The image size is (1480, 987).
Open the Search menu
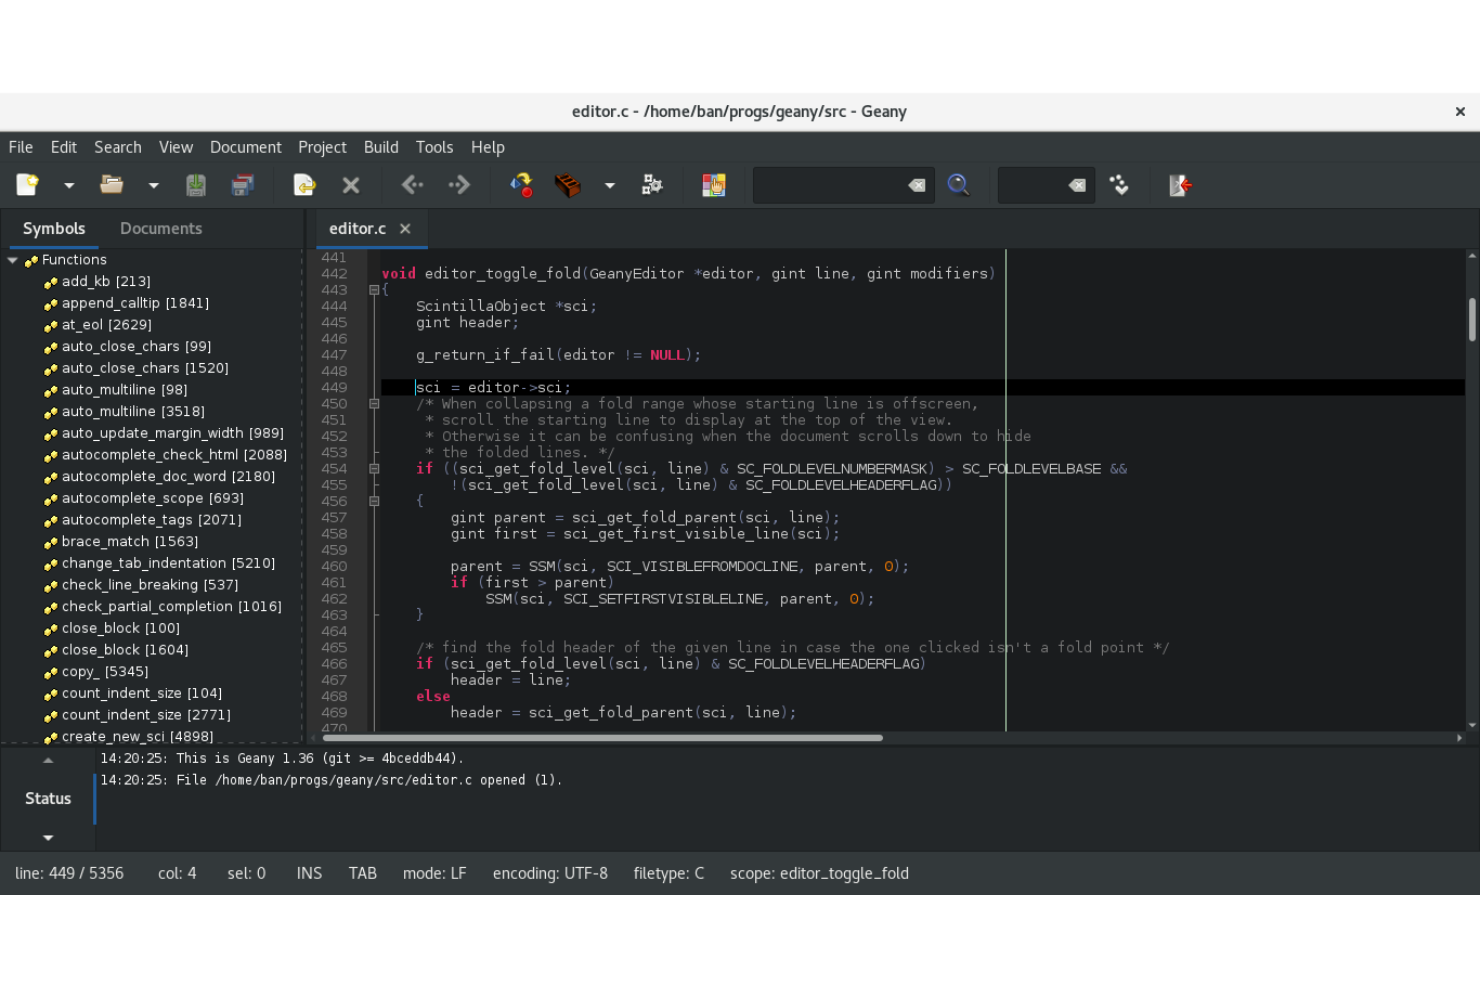pos(118,147)
